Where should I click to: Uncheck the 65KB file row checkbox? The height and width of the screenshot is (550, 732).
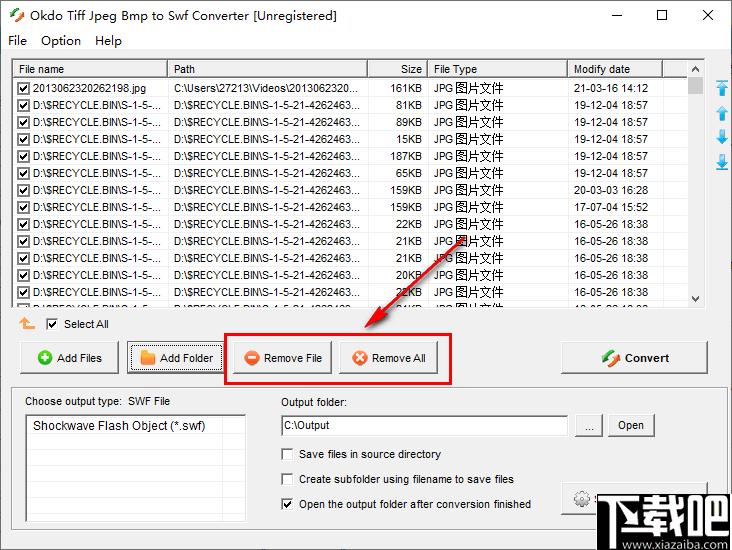pos(23,173)
